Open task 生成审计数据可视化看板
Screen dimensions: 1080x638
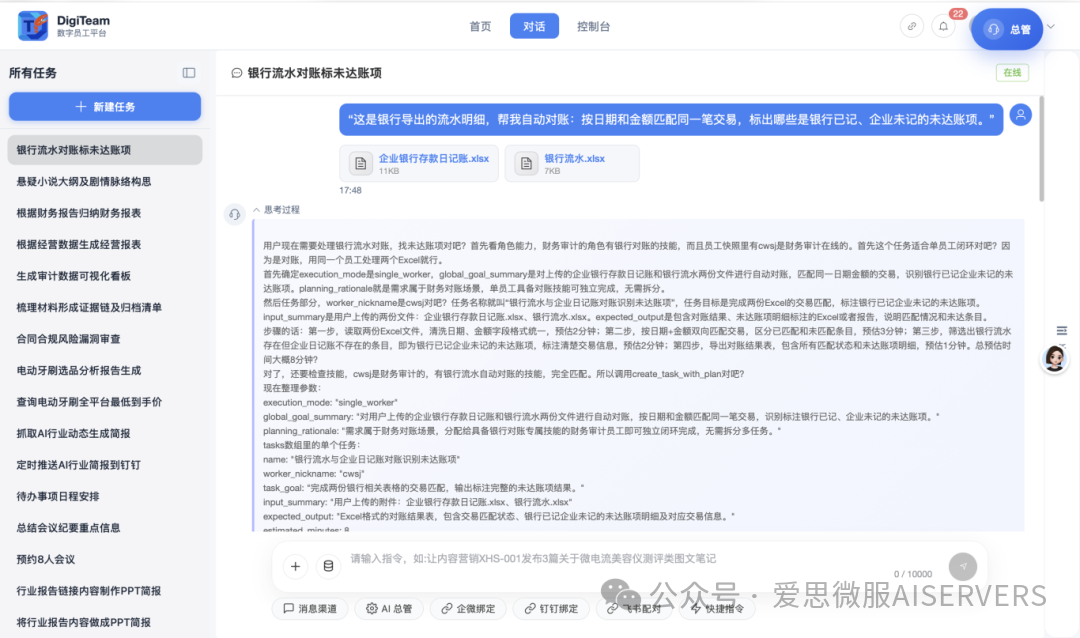click(105, 276)
